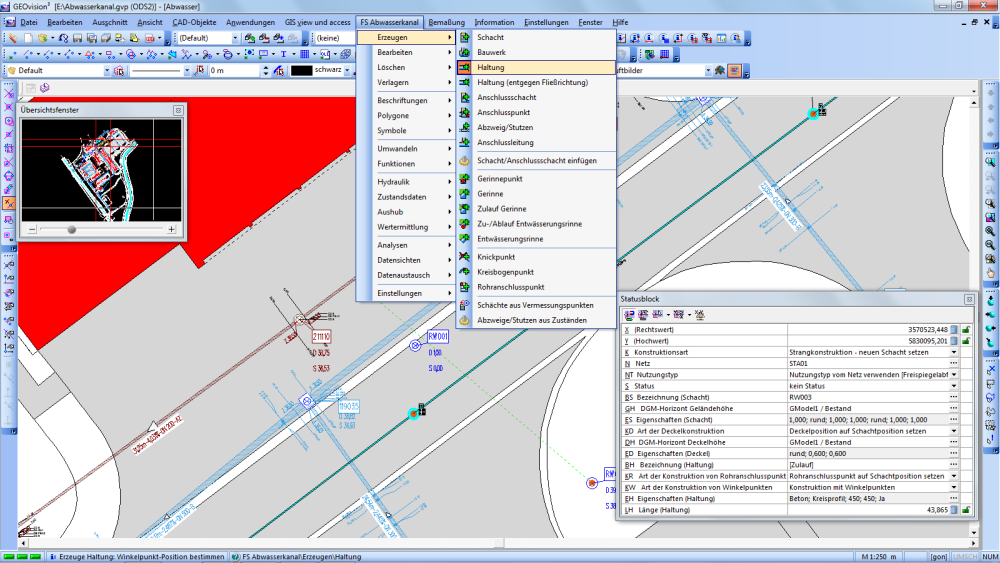Image resolution: width=1000 pixels, height=563 pixels.
Task: Click the circle construction tool icon
Action: pos(131,54)
